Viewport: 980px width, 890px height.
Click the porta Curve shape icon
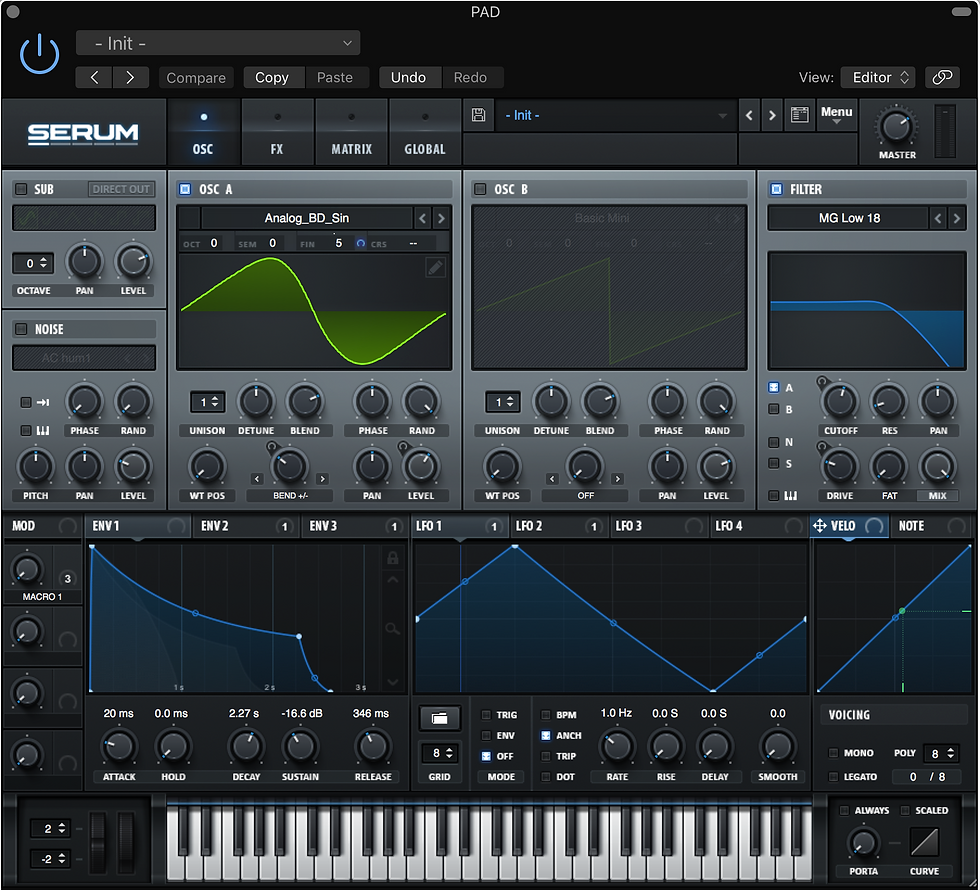click(x=924, y=841)
